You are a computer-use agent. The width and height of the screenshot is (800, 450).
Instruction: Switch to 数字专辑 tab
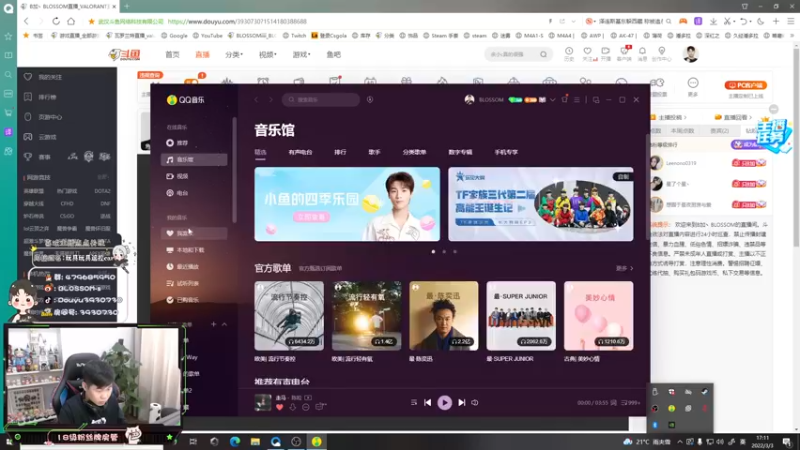(x=460, y=152)
